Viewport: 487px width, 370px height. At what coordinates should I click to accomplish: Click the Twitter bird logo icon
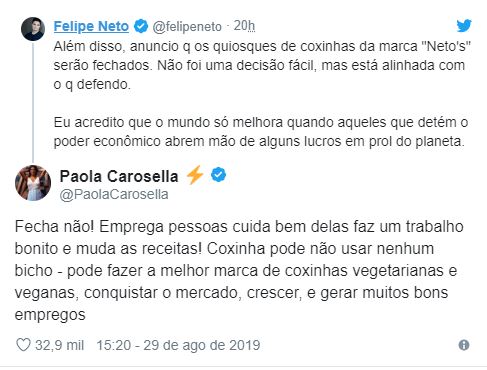tap(464, 26)
